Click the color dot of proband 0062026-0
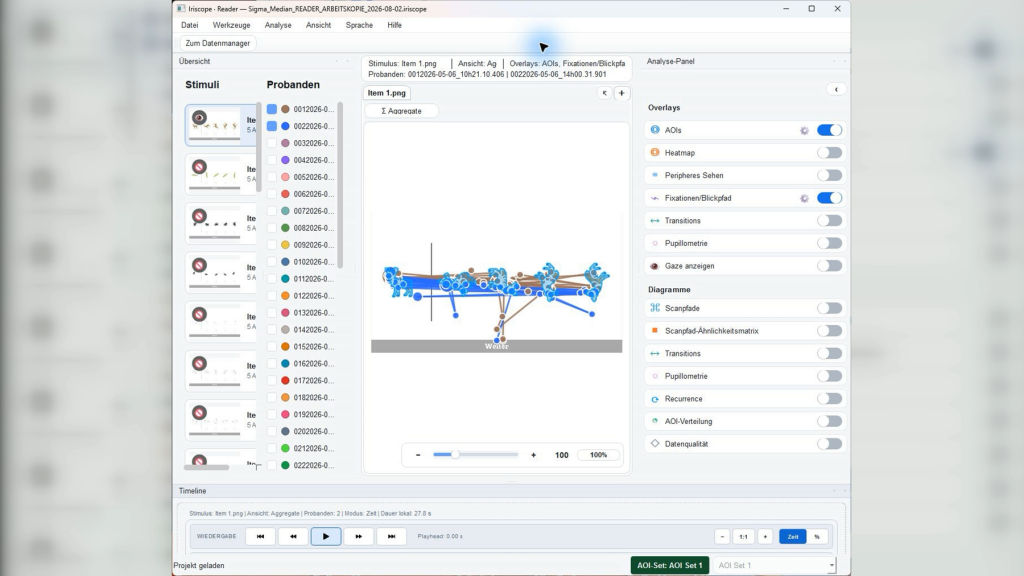Screen dimensions: 1024x576 285,194
